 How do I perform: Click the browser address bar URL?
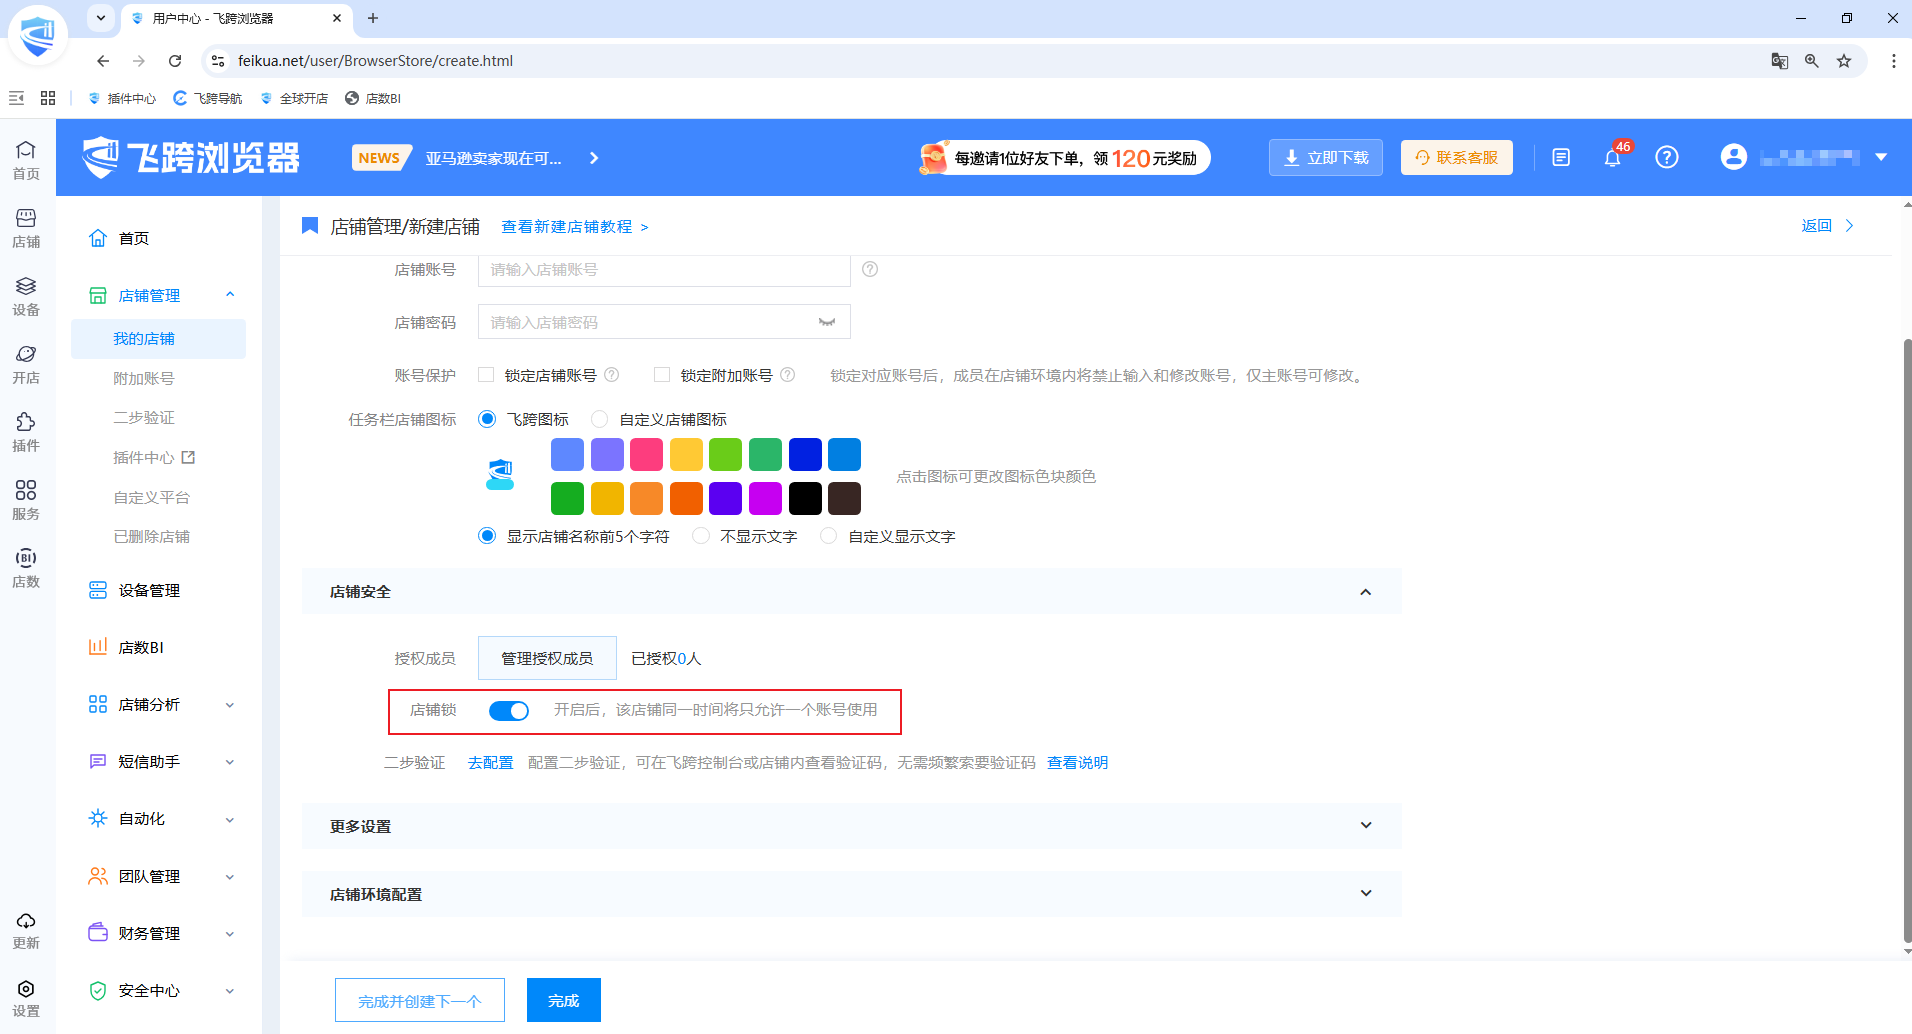point(375,61)
